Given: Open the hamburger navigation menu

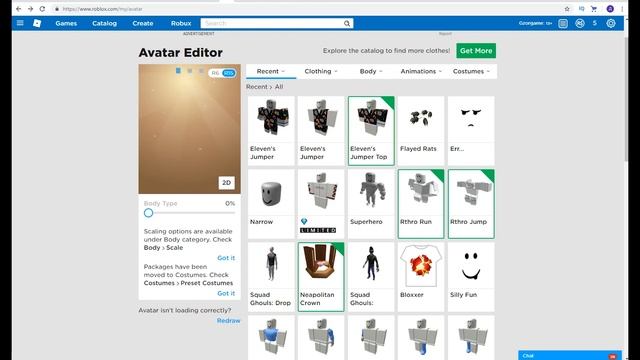Looking at the screenshot, I should point(20,23).
